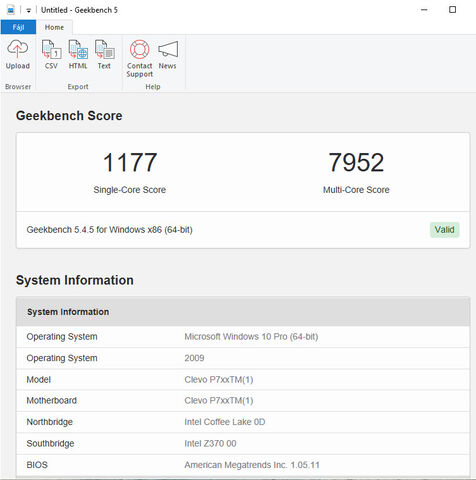Open News megaphone icon
Image resolution: width=476 pixels, height=480 pixels.
tap(168, 49)
